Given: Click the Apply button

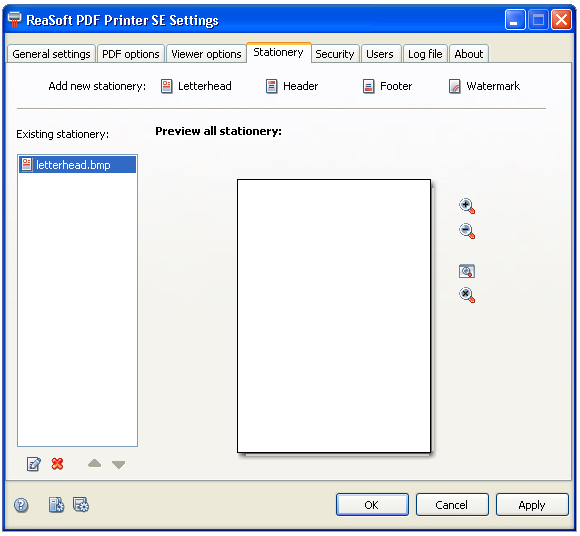Looking at the screenshot, I should pyautogui.click(x=532, y=505).
